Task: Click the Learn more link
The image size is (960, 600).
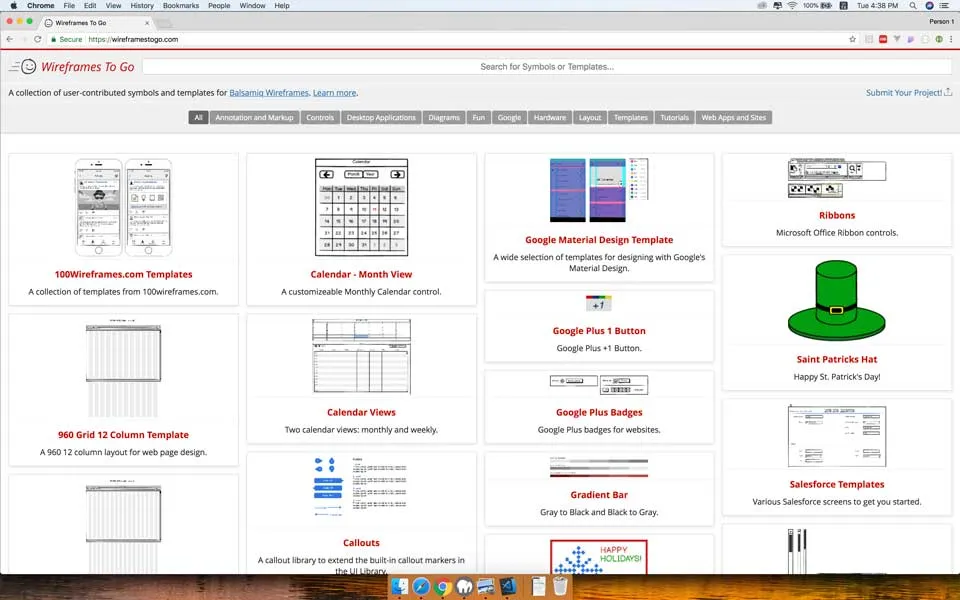Action: 334,92
